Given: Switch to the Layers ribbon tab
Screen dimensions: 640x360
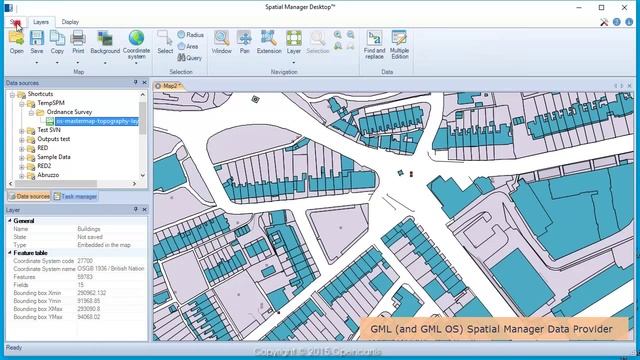Looking at the screenshot, I should (41, 22).
